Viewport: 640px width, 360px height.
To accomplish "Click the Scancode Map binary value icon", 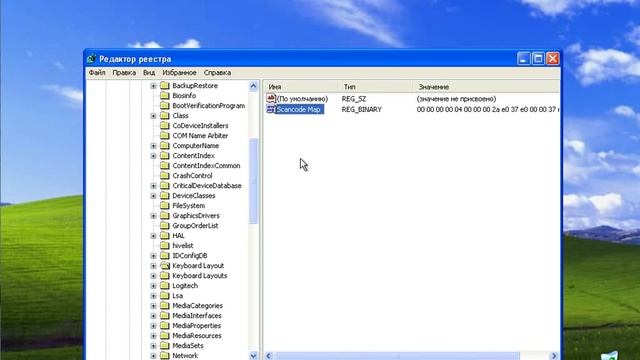I will point(271,109).
